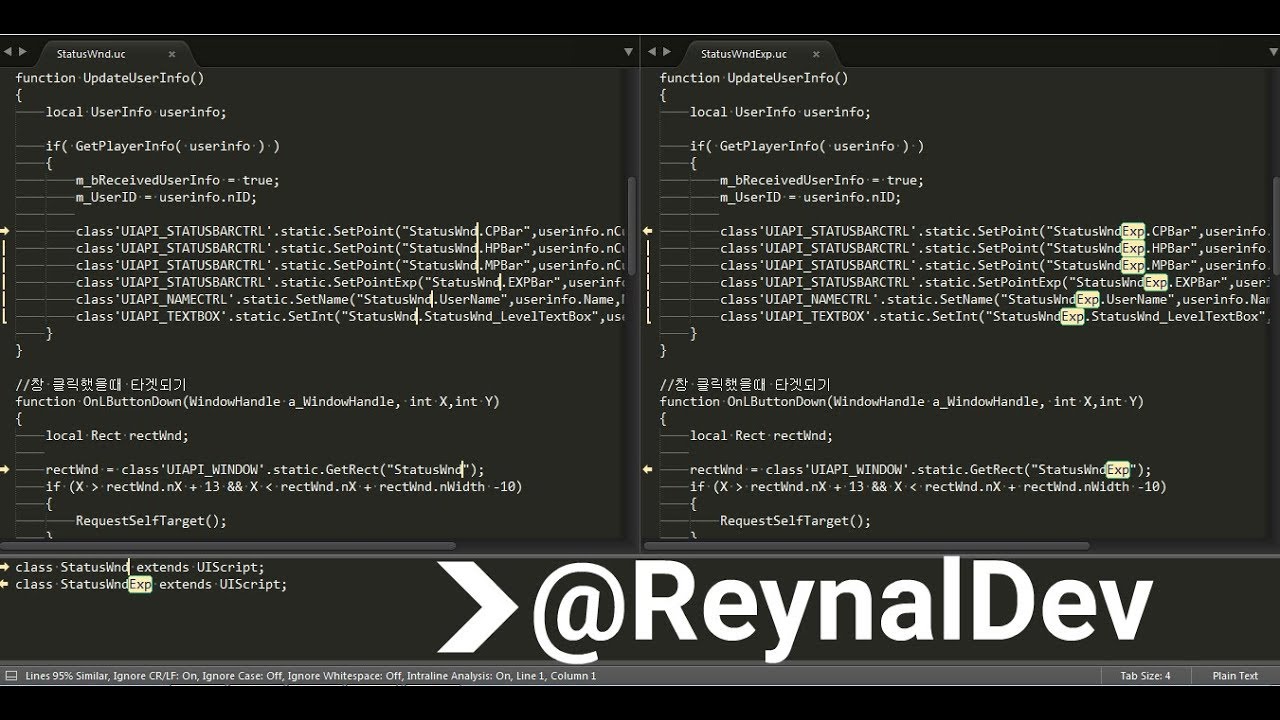Click 'class StatusWndExp extends UIScript;' in the bottom panel

tap(151, 584)
